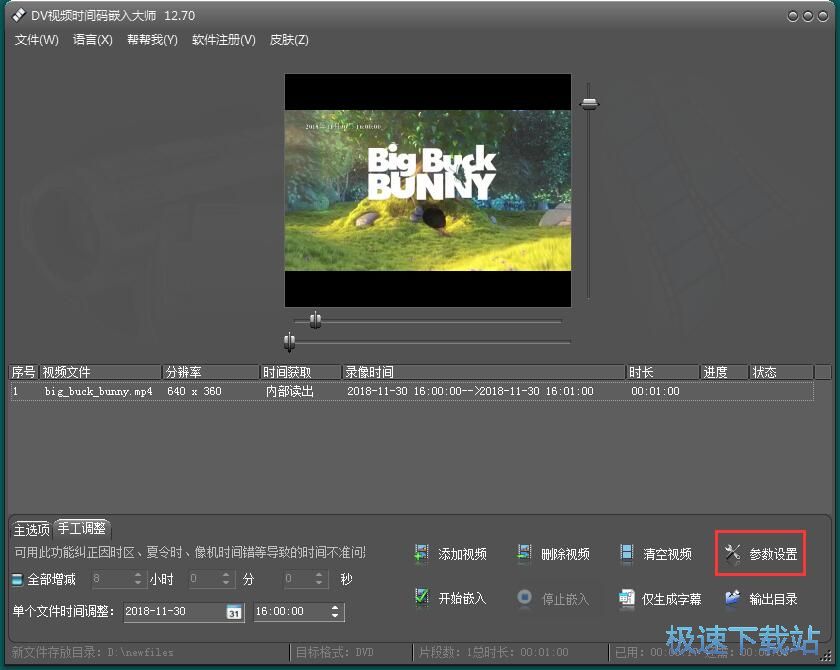Viewport: 840px width, 670px height.
Task: Click the 分辨率 column header
Action: click(211, 372)
